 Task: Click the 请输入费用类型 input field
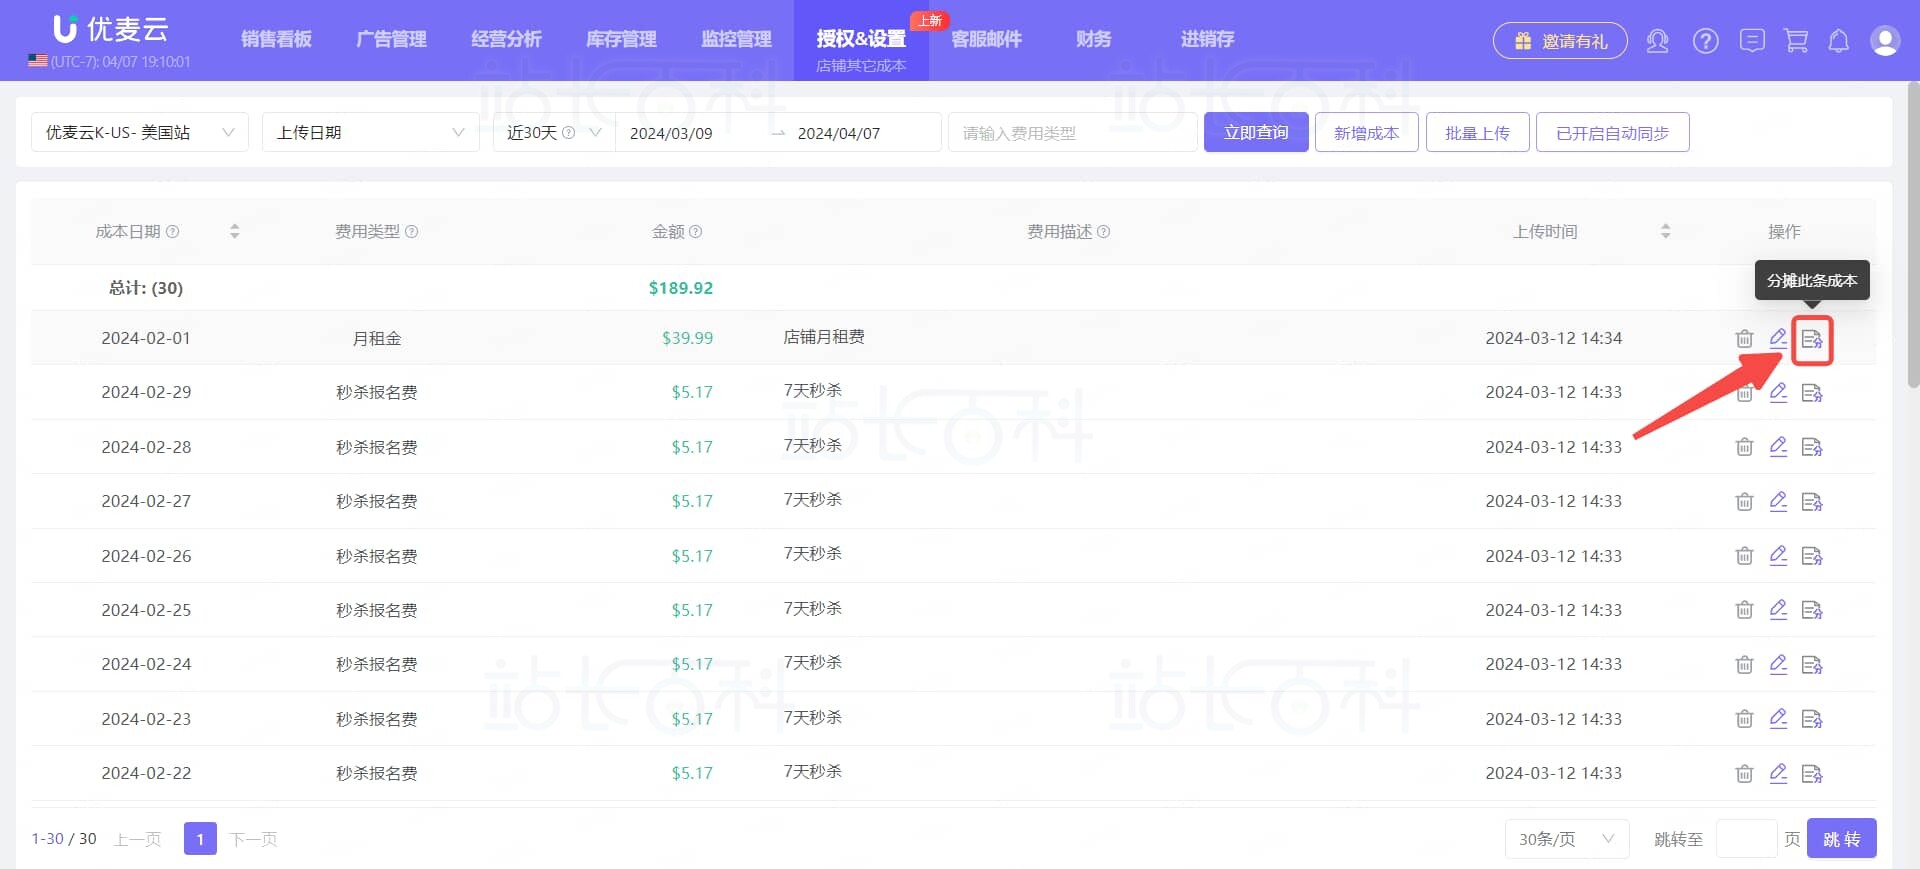[x=1072, y=133]
